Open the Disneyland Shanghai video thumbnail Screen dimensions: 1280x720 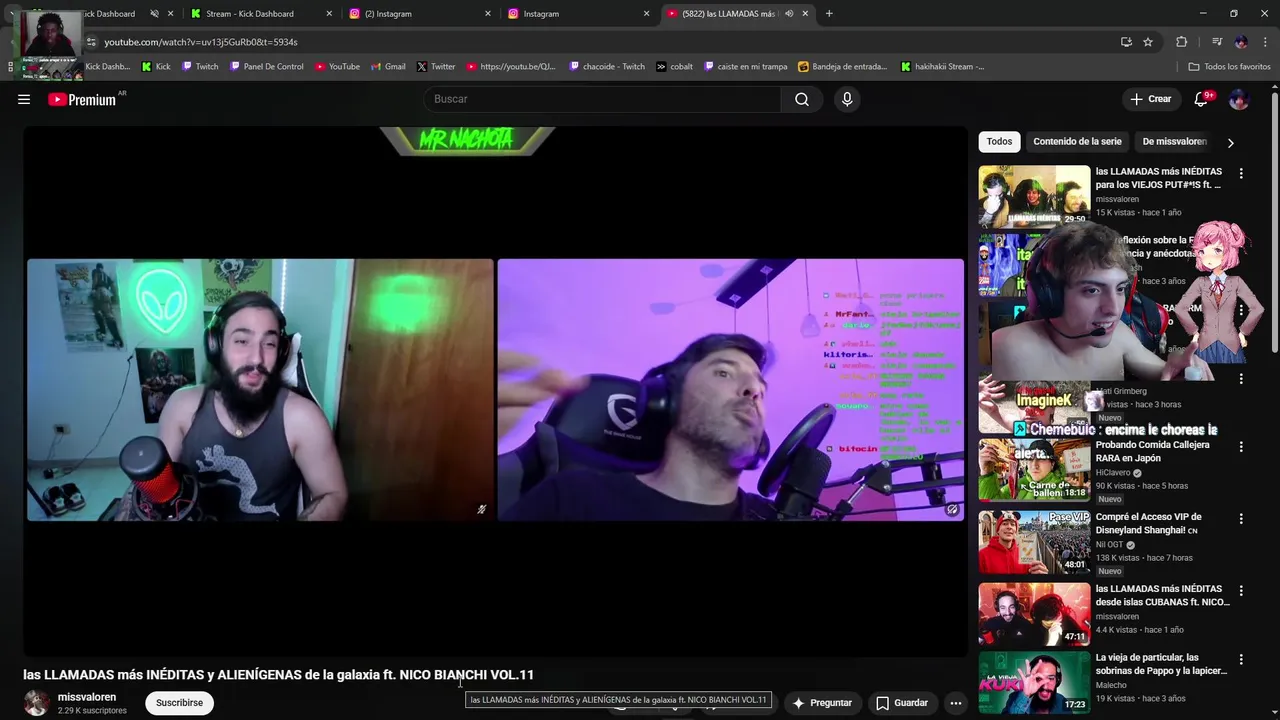coord(1034,542)
